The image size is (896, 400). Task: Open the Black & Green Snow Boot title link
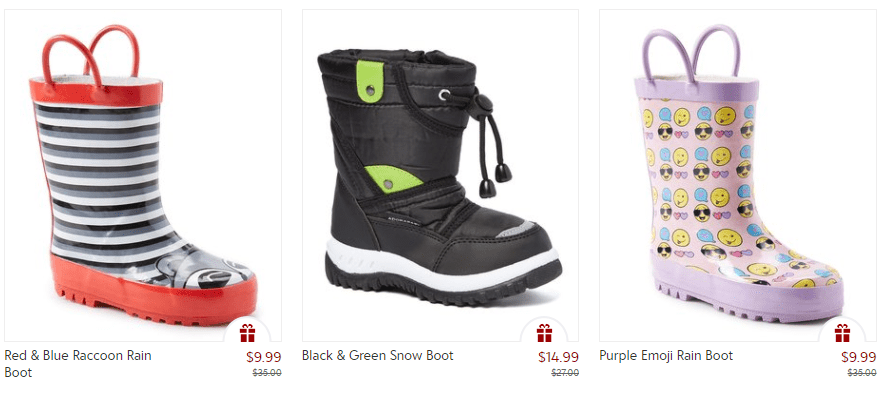[x=378, y=355]
